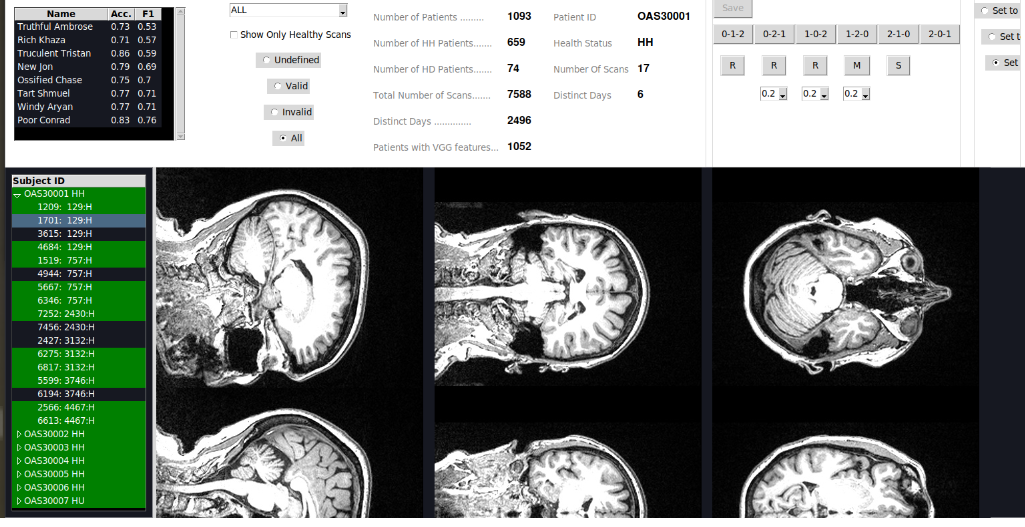Enable Show Only Healthy Scans checkbox
This screenshot has width=1025, height=527.
(x=233, y=35)
